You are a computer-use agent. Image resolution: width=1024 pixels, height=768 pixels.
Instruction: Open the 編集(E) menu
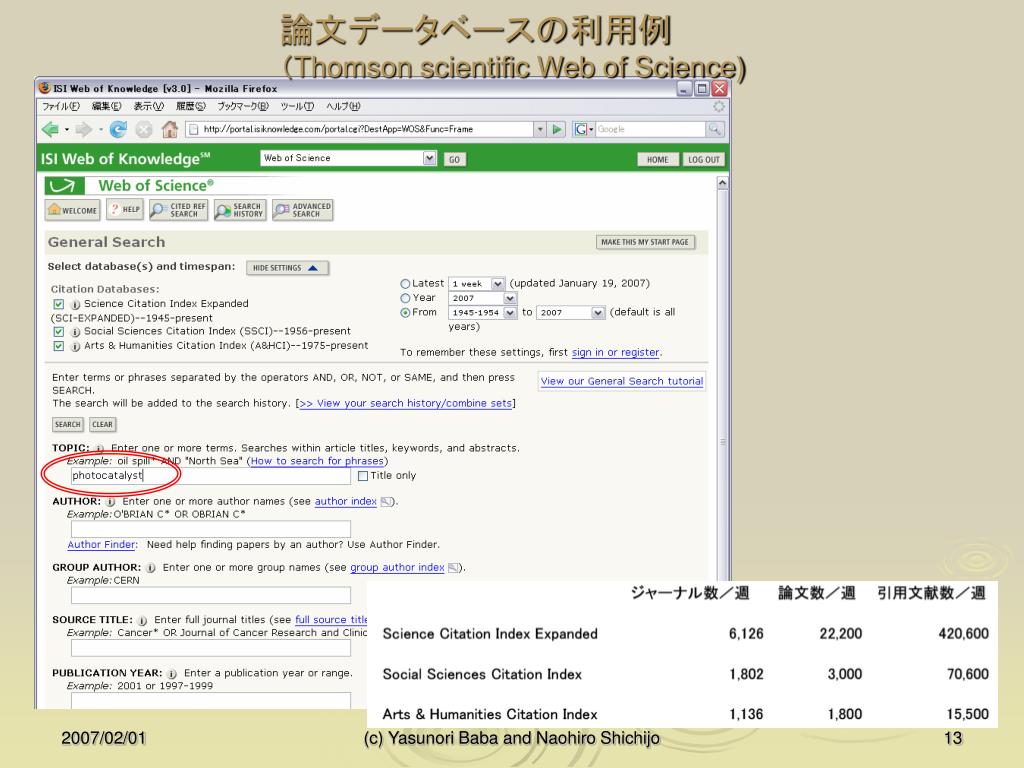[106, 106]
